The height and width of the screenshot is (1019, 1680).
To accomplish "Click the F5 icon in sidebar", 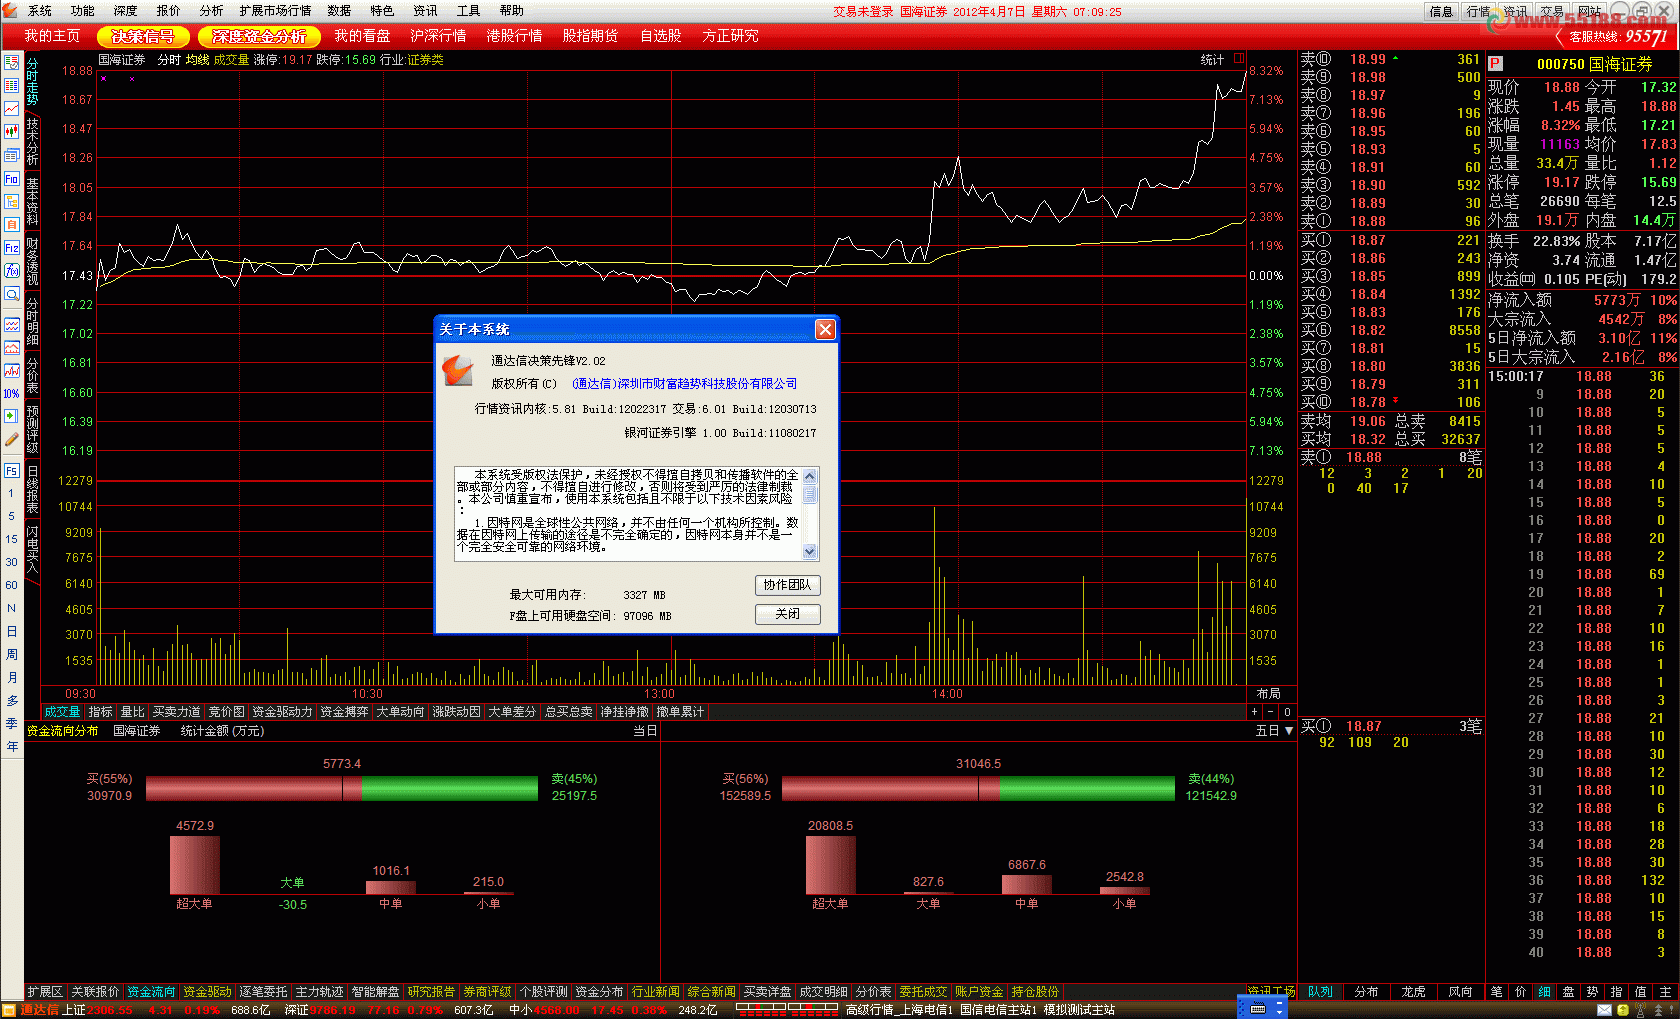I will click(11, 470).
